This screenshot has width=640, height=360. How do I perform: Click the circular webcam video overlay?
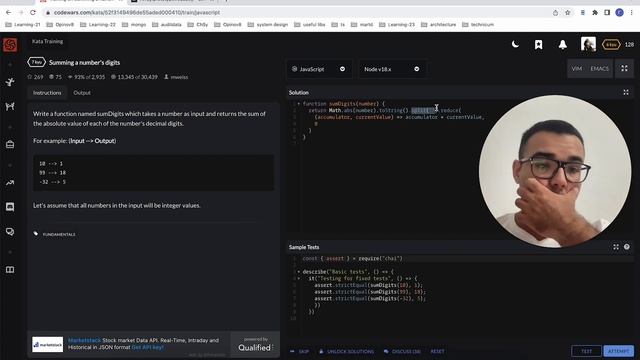click(555, 171)
